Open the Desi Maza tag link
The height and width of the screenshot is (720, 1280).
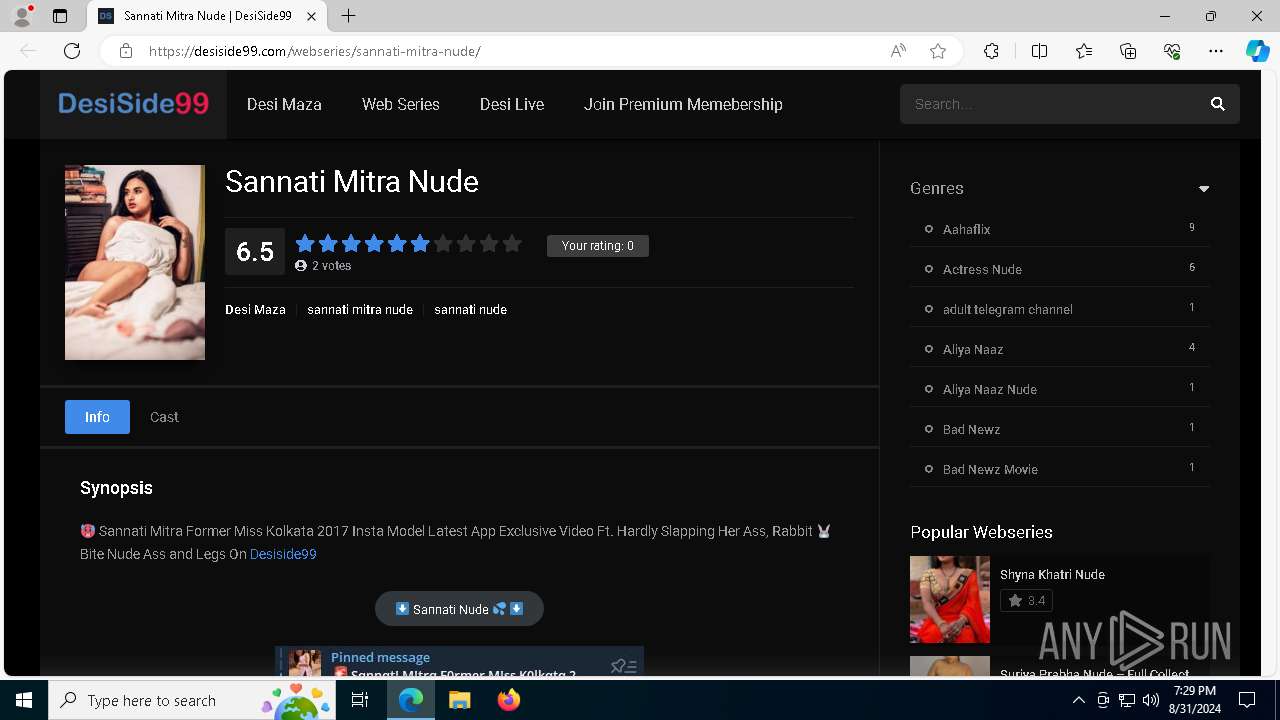255,310
